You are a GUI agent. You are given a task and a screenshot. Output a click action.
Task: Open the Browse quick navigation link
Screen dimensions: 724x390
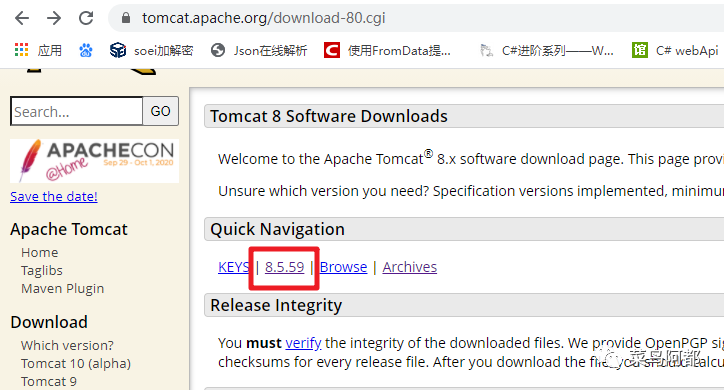point(344,267)
